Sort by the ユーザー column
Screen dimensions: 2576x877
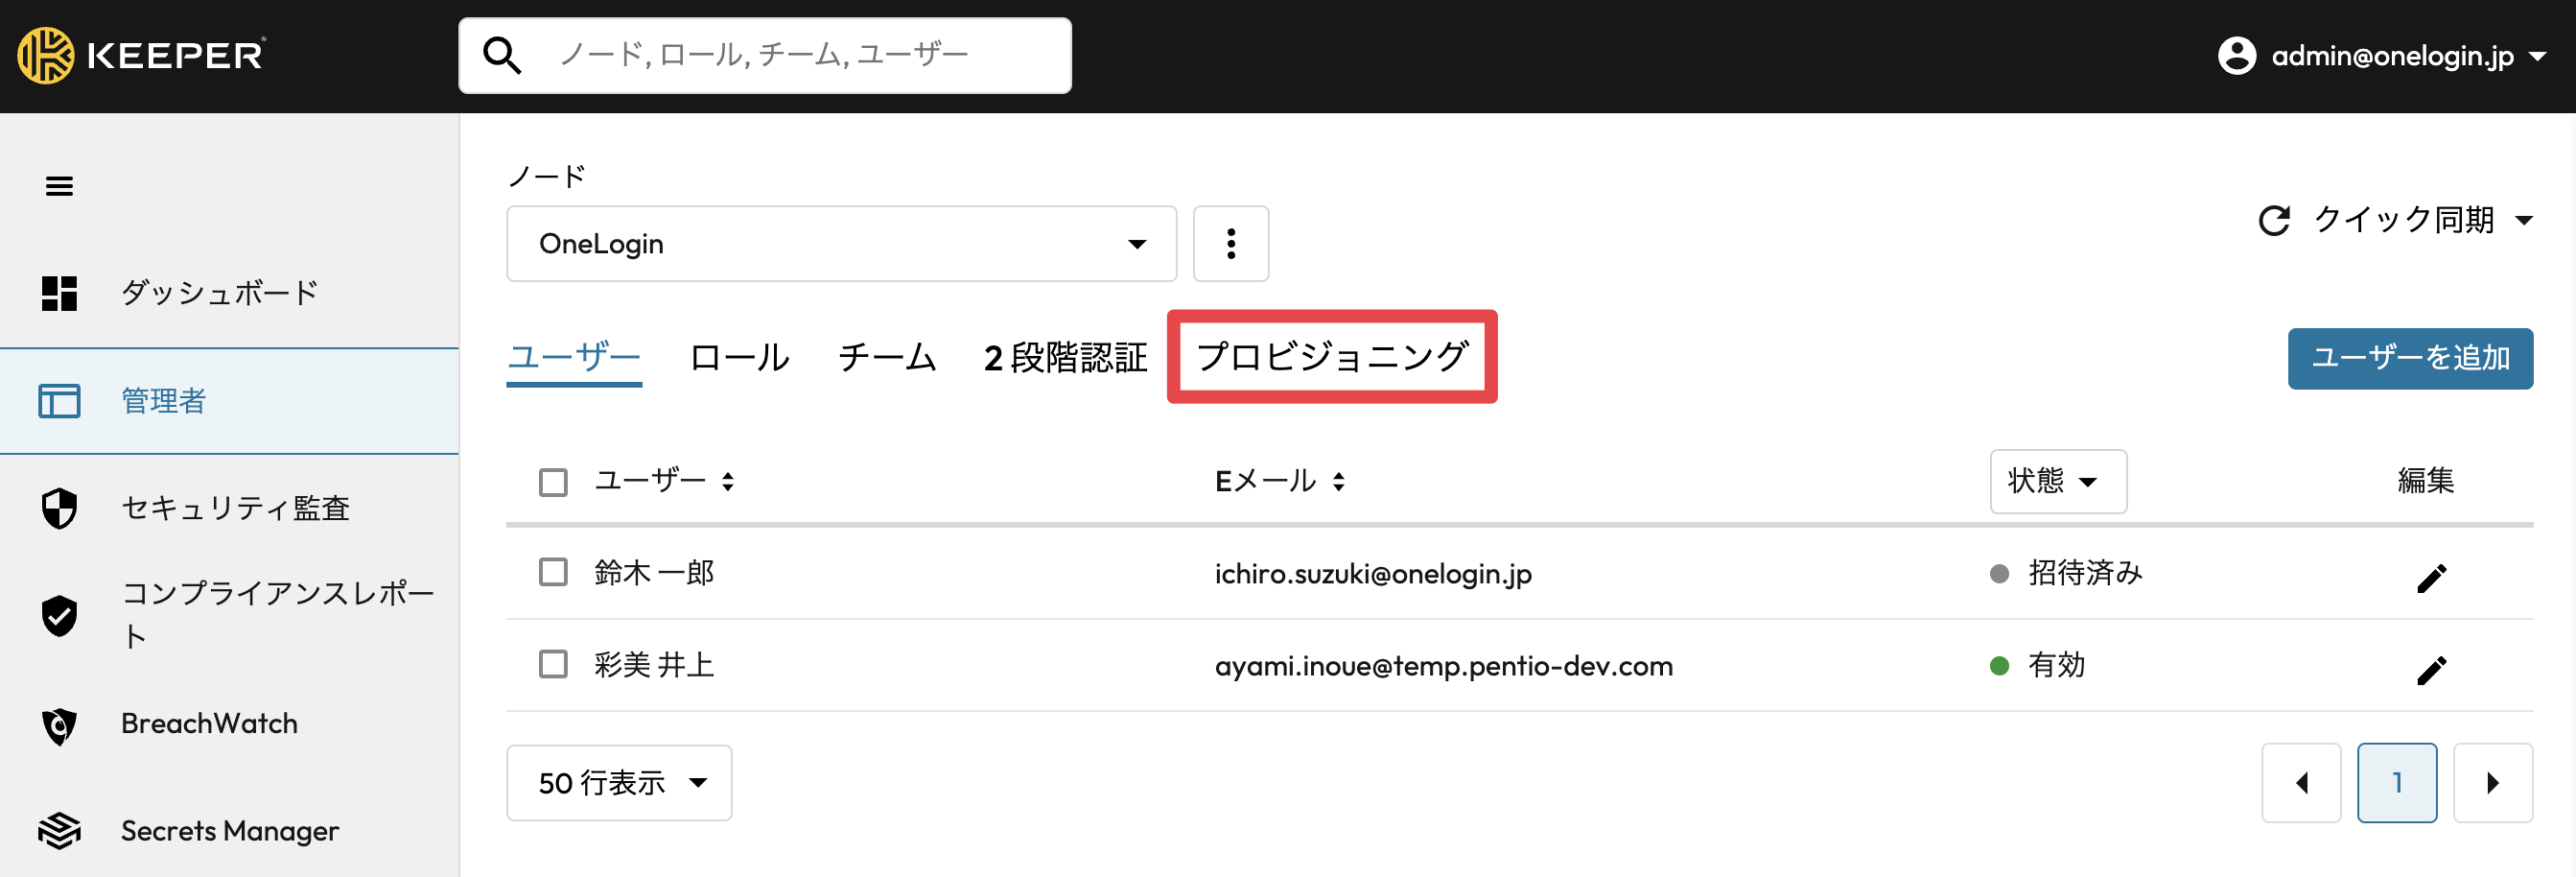coord(664,481)
